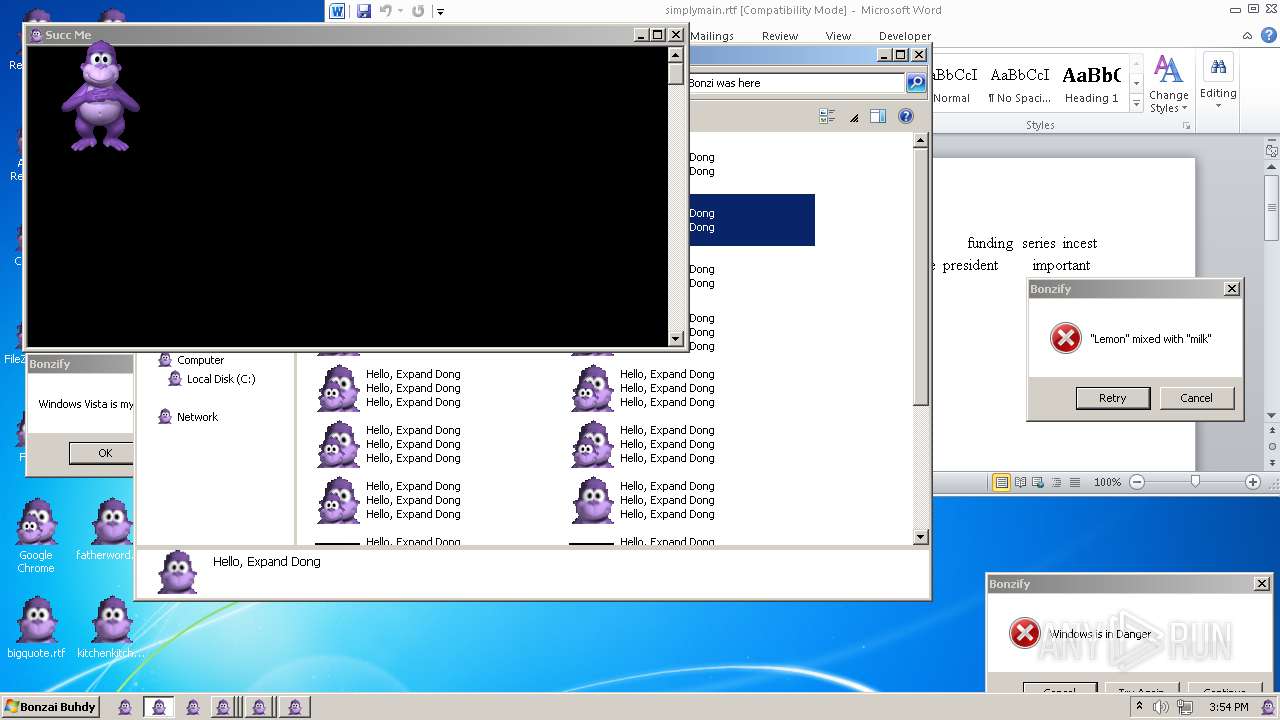Switch Word to Web Layout view
1280x720 pixels.
click(x=1038, y=482)
